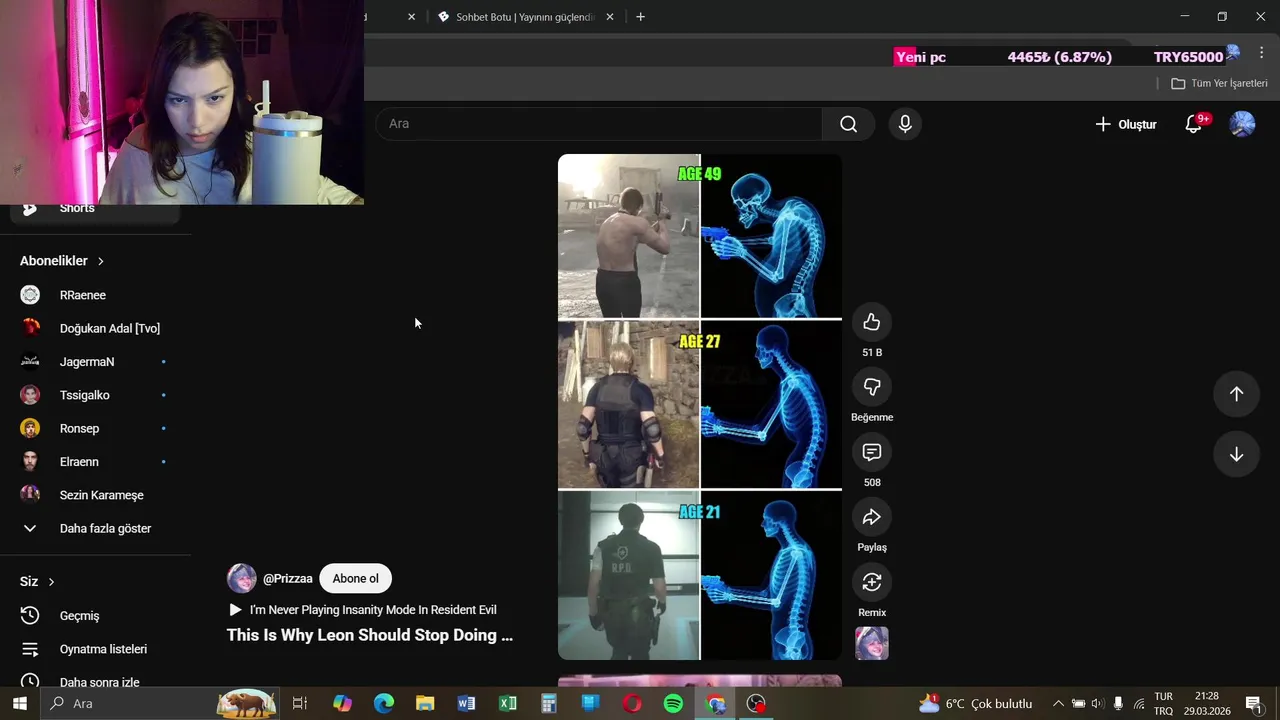Open Excel from the taskbar
The height and width of the screenshot is (720, 1280).
508,704
